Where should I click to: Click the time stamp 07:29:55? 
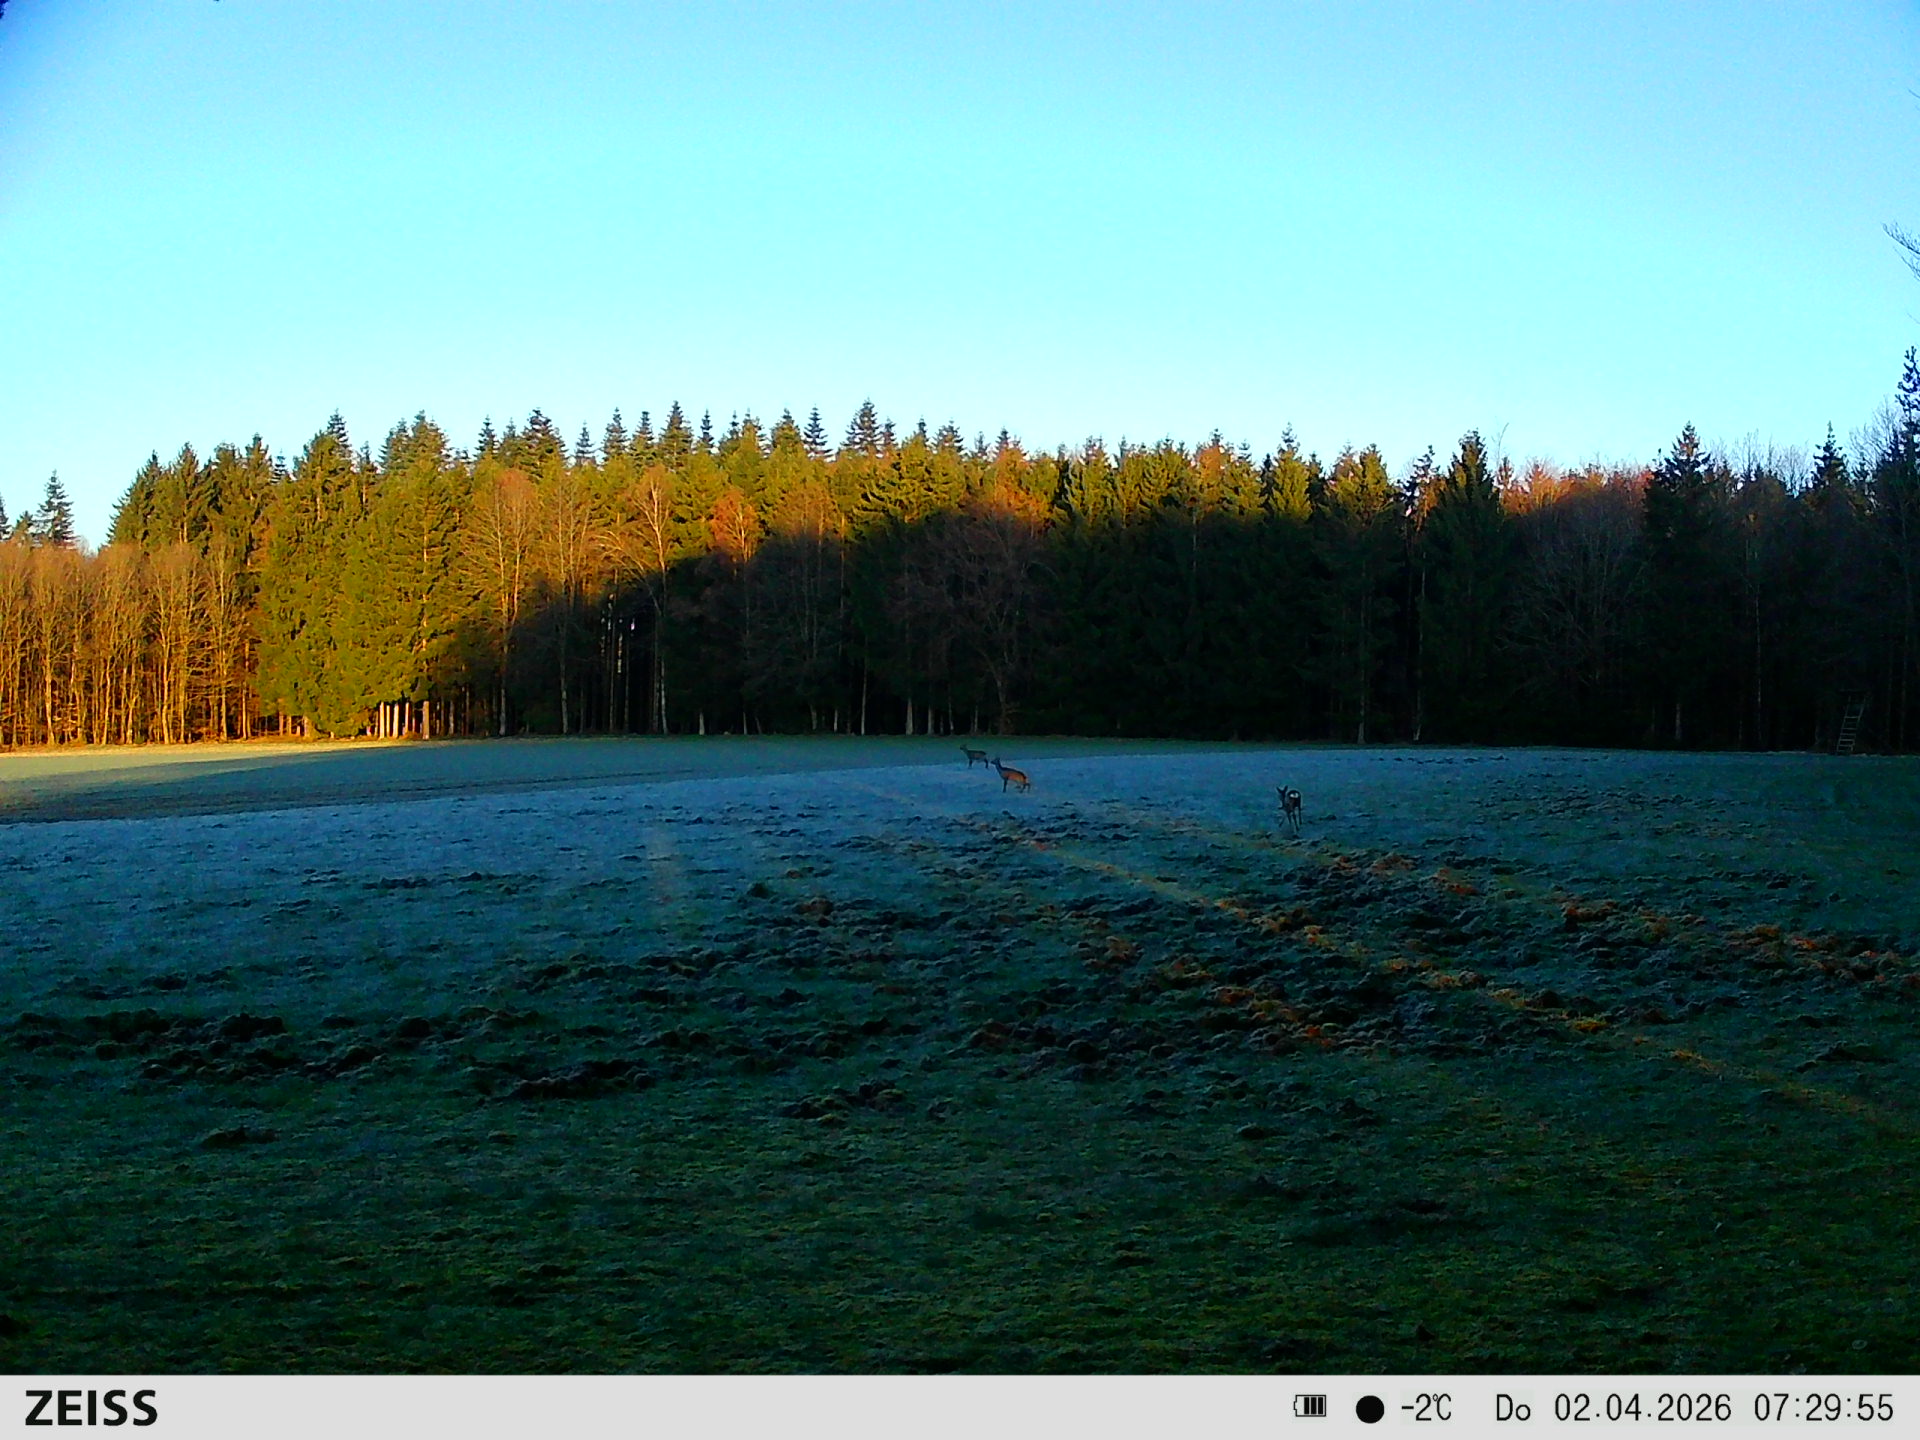point(1822,1408)
